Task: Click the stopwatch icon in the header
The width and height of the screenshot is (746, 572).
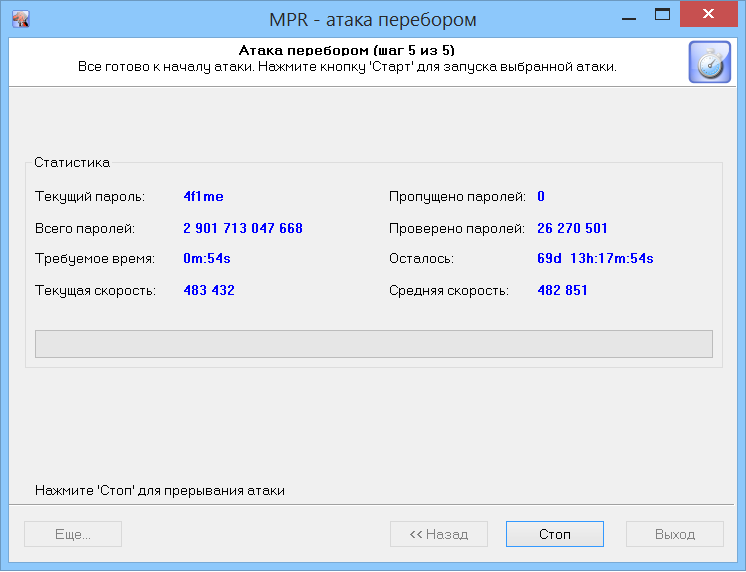Action: (x=709, y=62)
